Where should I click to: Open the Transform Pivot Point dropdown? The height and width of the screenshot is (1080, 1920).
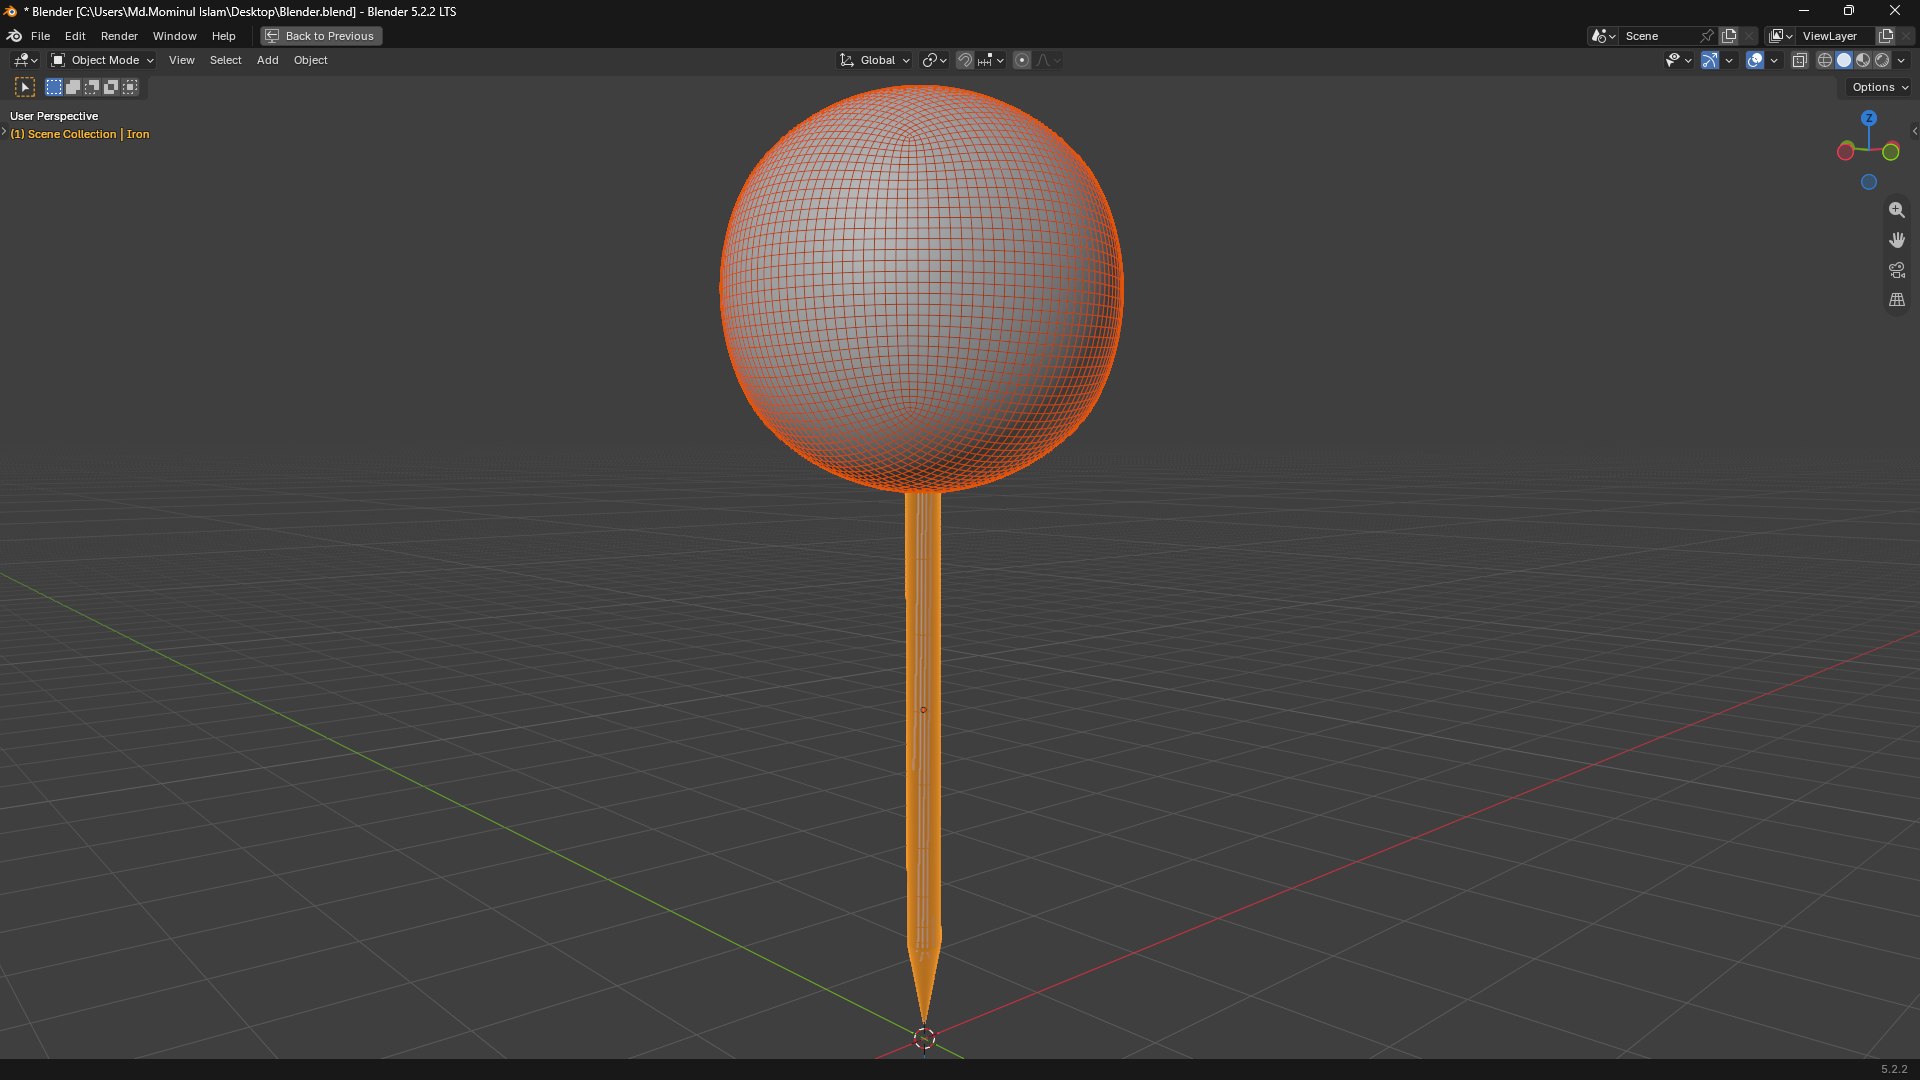(934, 61)
